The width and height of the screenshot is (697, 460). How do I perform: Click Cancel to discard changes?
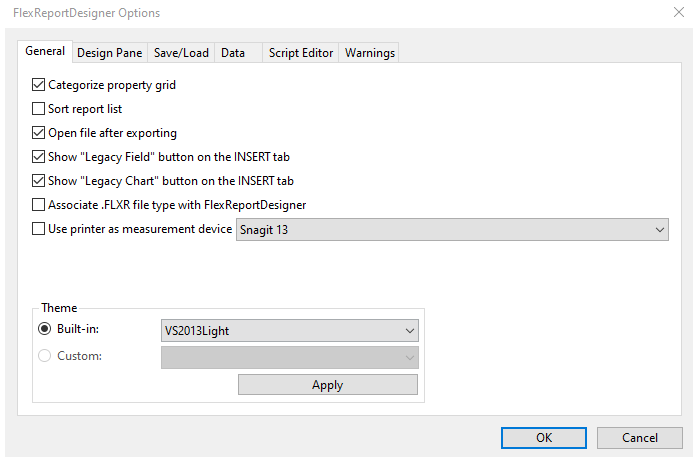pyautogui.click(x=639, y=438)
